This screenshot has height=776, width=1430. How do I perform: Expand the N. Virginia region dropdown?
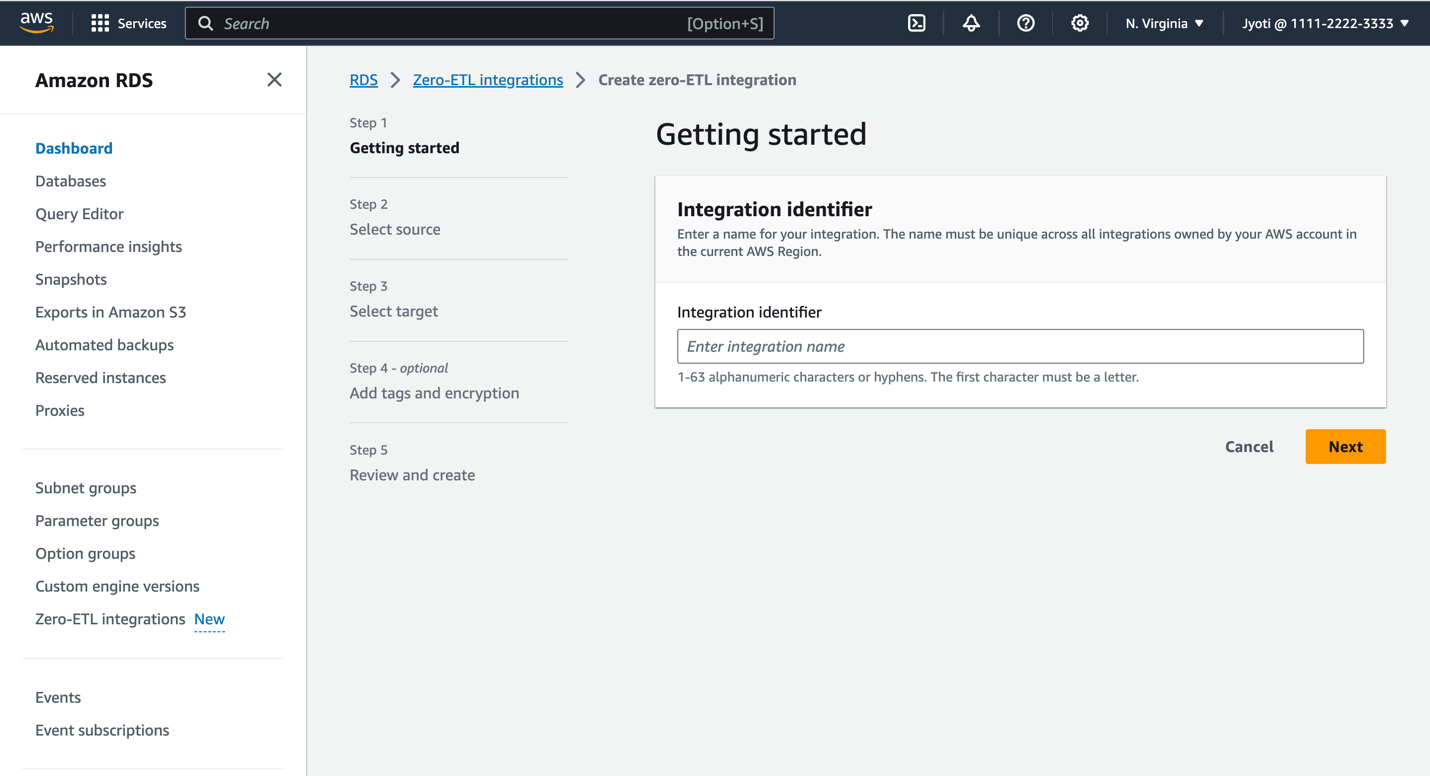tap(1165, 23)
